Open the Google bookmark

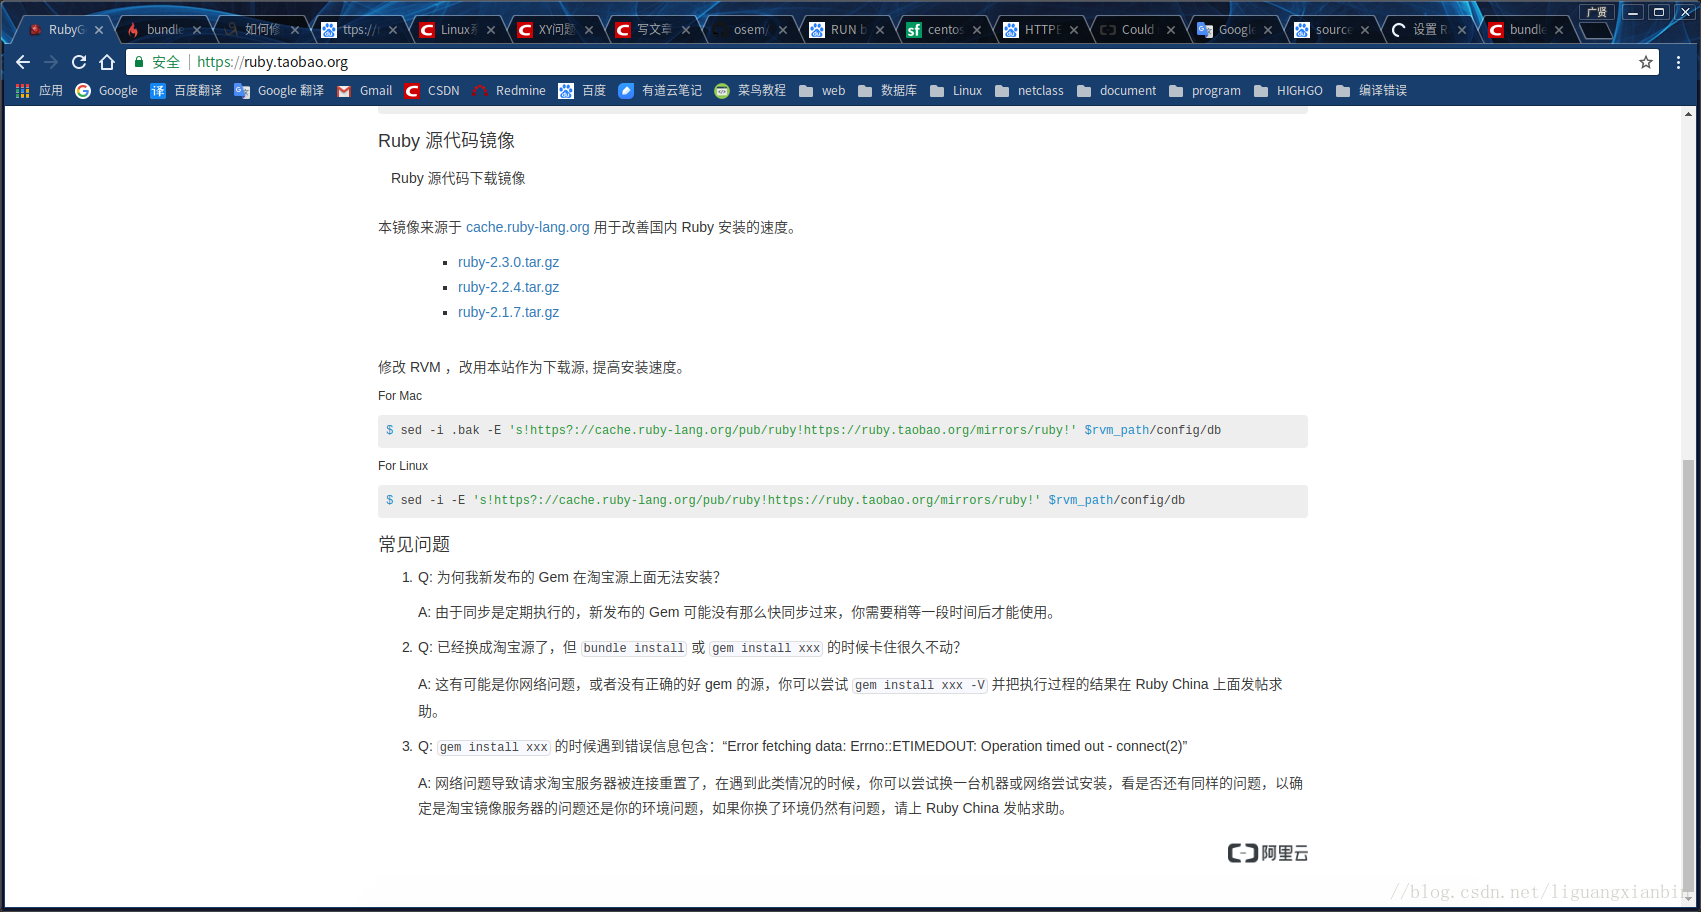click(106, 91)
